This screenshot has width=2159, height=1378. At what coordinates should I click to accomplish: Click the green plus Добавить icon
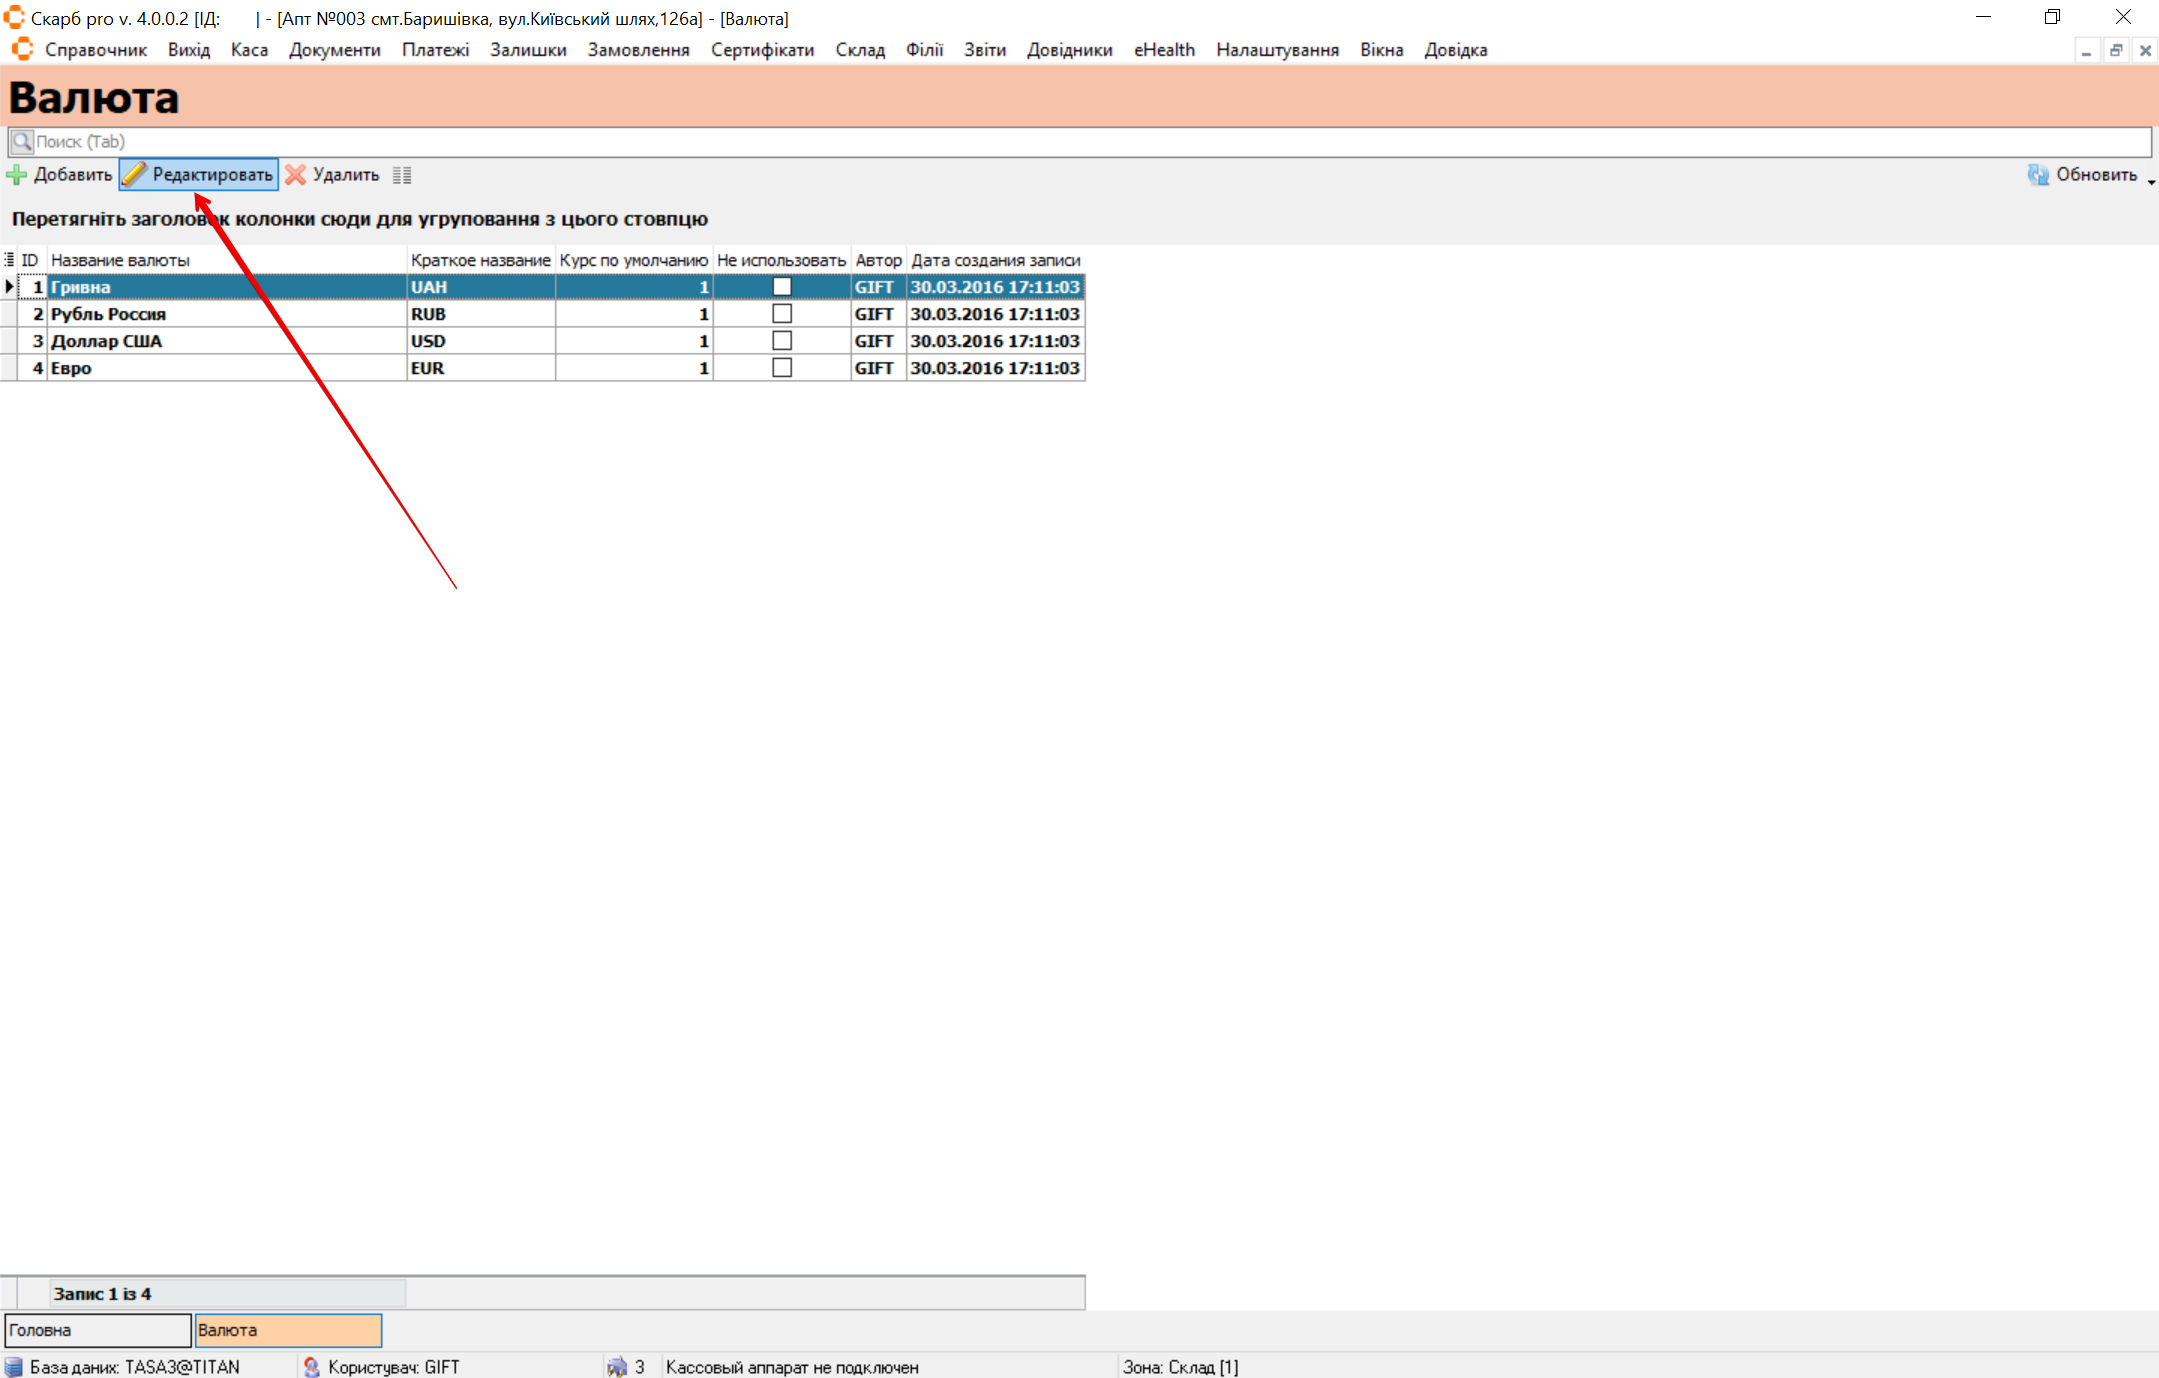[17, 175]
